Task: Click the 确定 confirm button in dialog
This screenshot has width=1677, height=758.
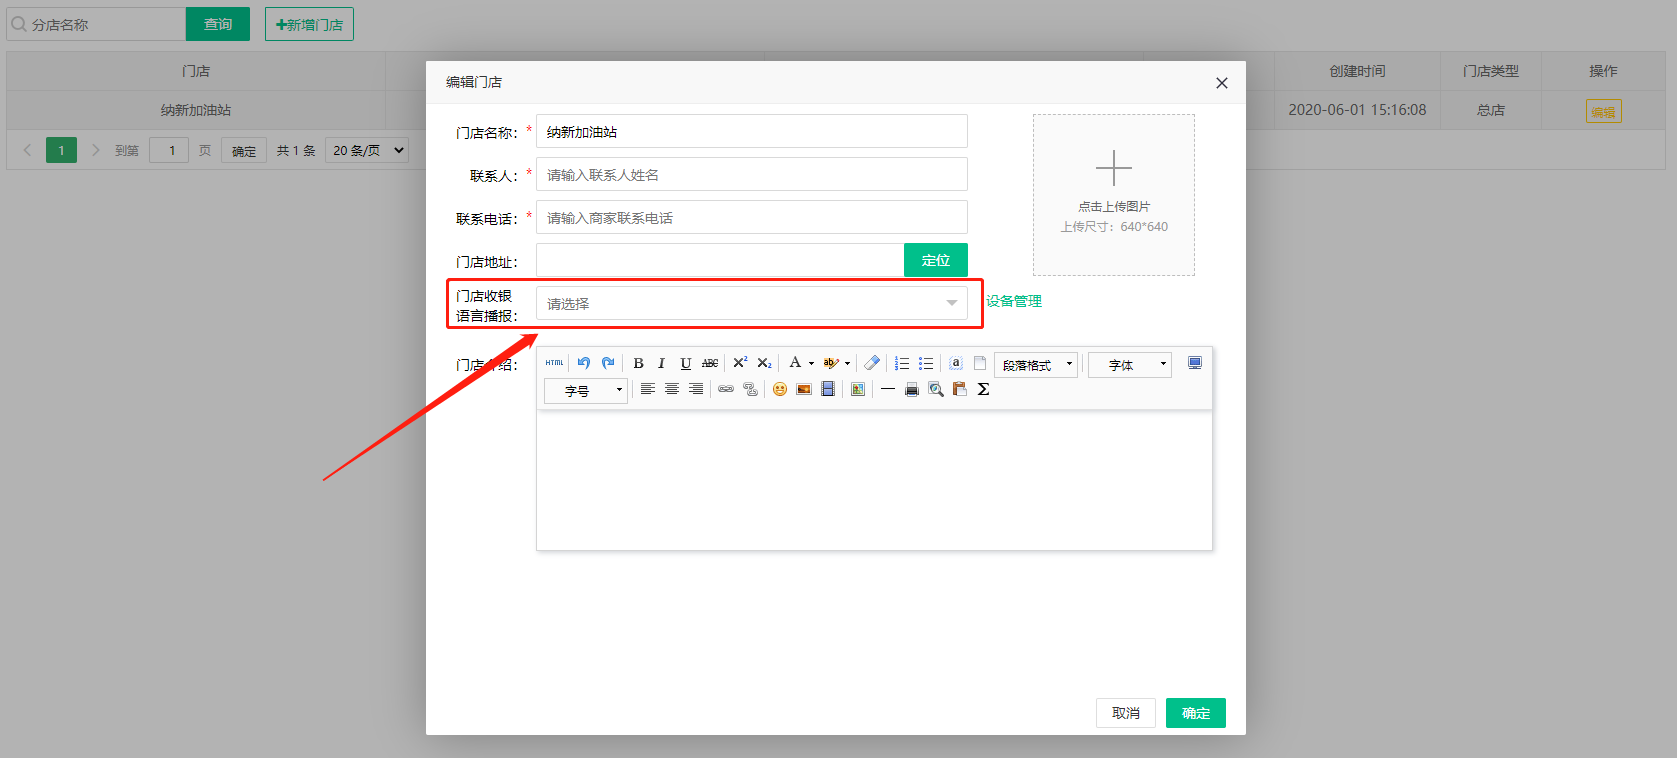Action: click(1195, 713)
